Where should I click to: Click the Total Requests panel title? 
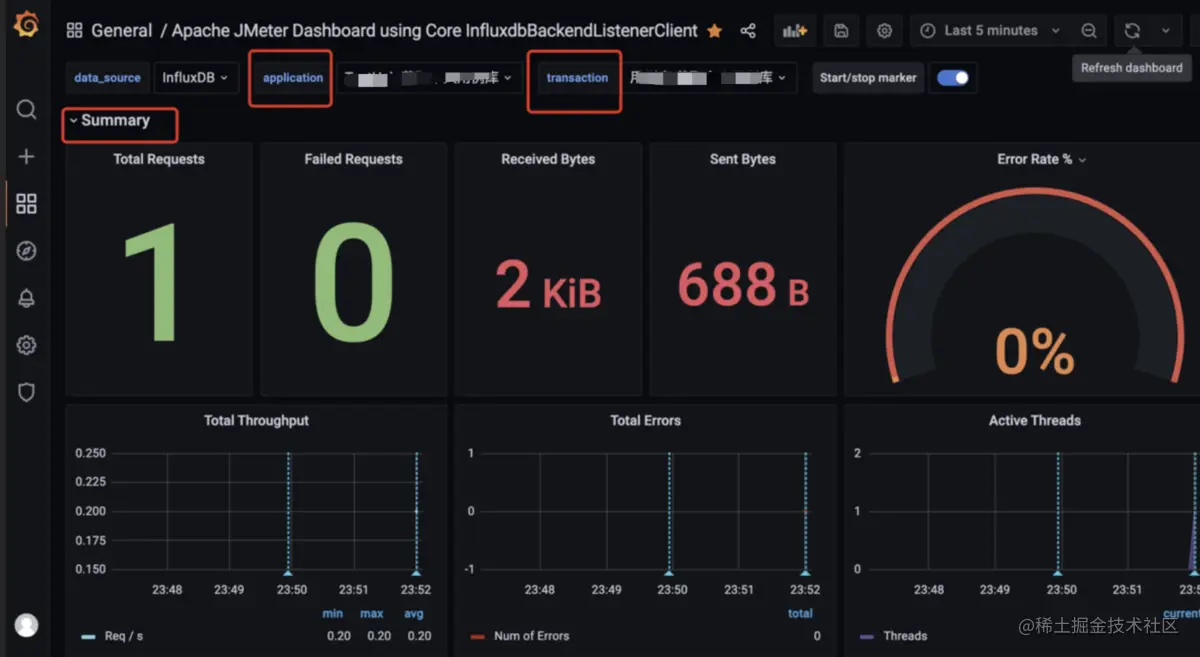[159, 159]
